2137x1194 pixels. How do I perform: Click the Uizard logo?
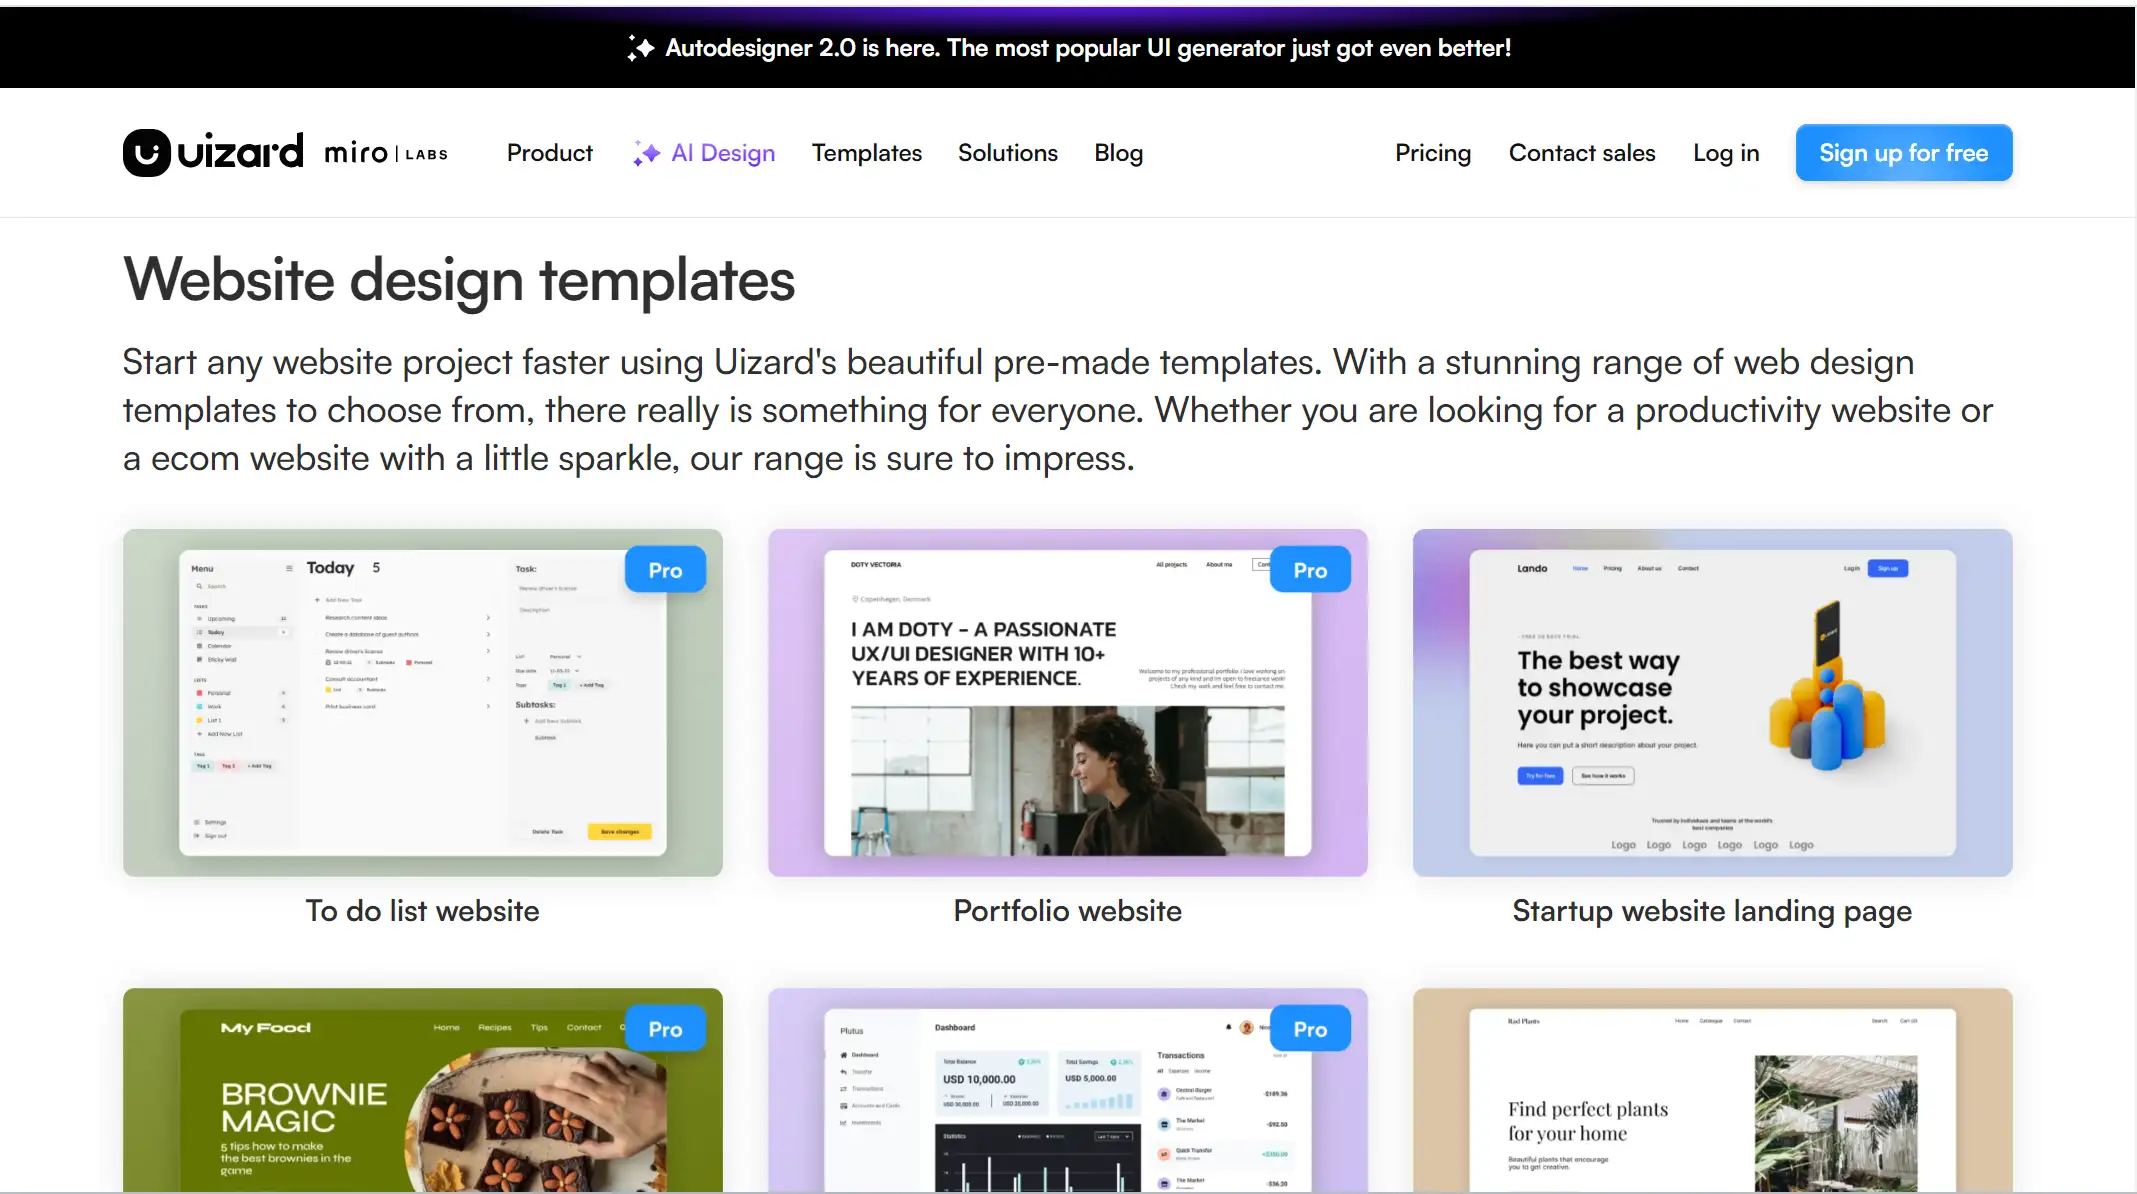coord(212,152)
